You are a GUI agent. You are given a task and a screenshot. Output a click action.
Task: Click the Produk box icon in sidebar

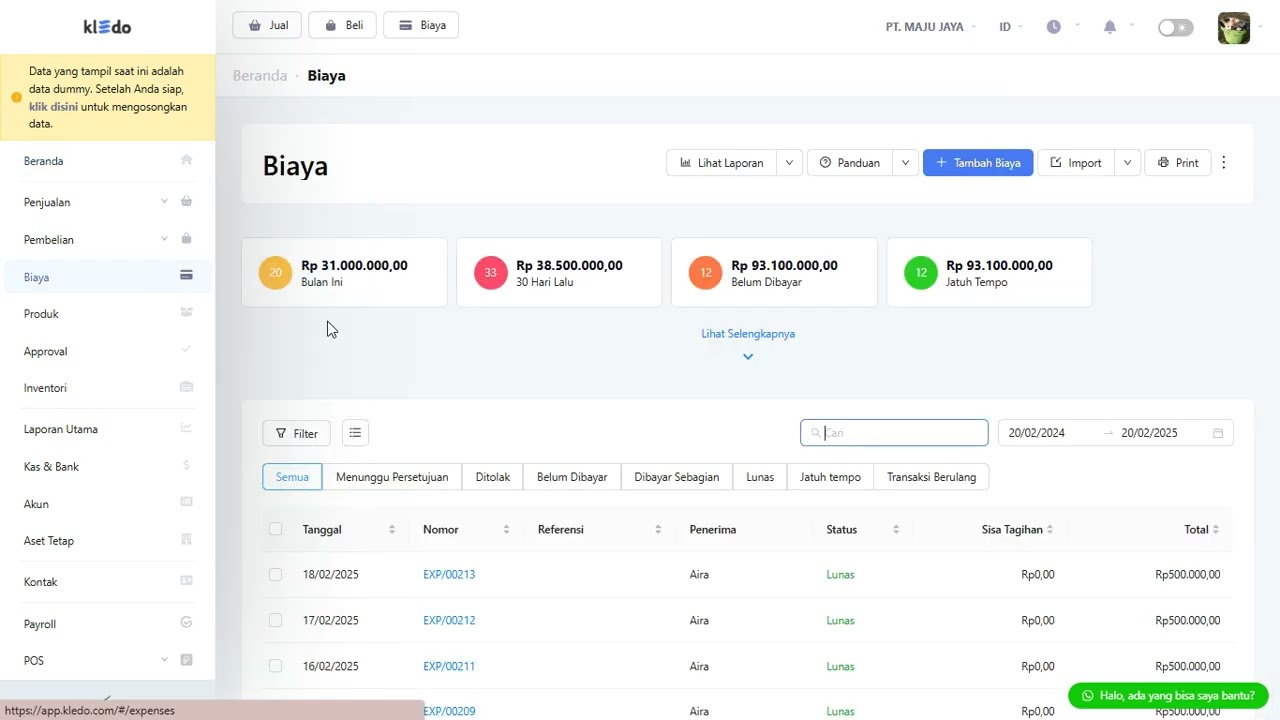(x=186, y=312)
